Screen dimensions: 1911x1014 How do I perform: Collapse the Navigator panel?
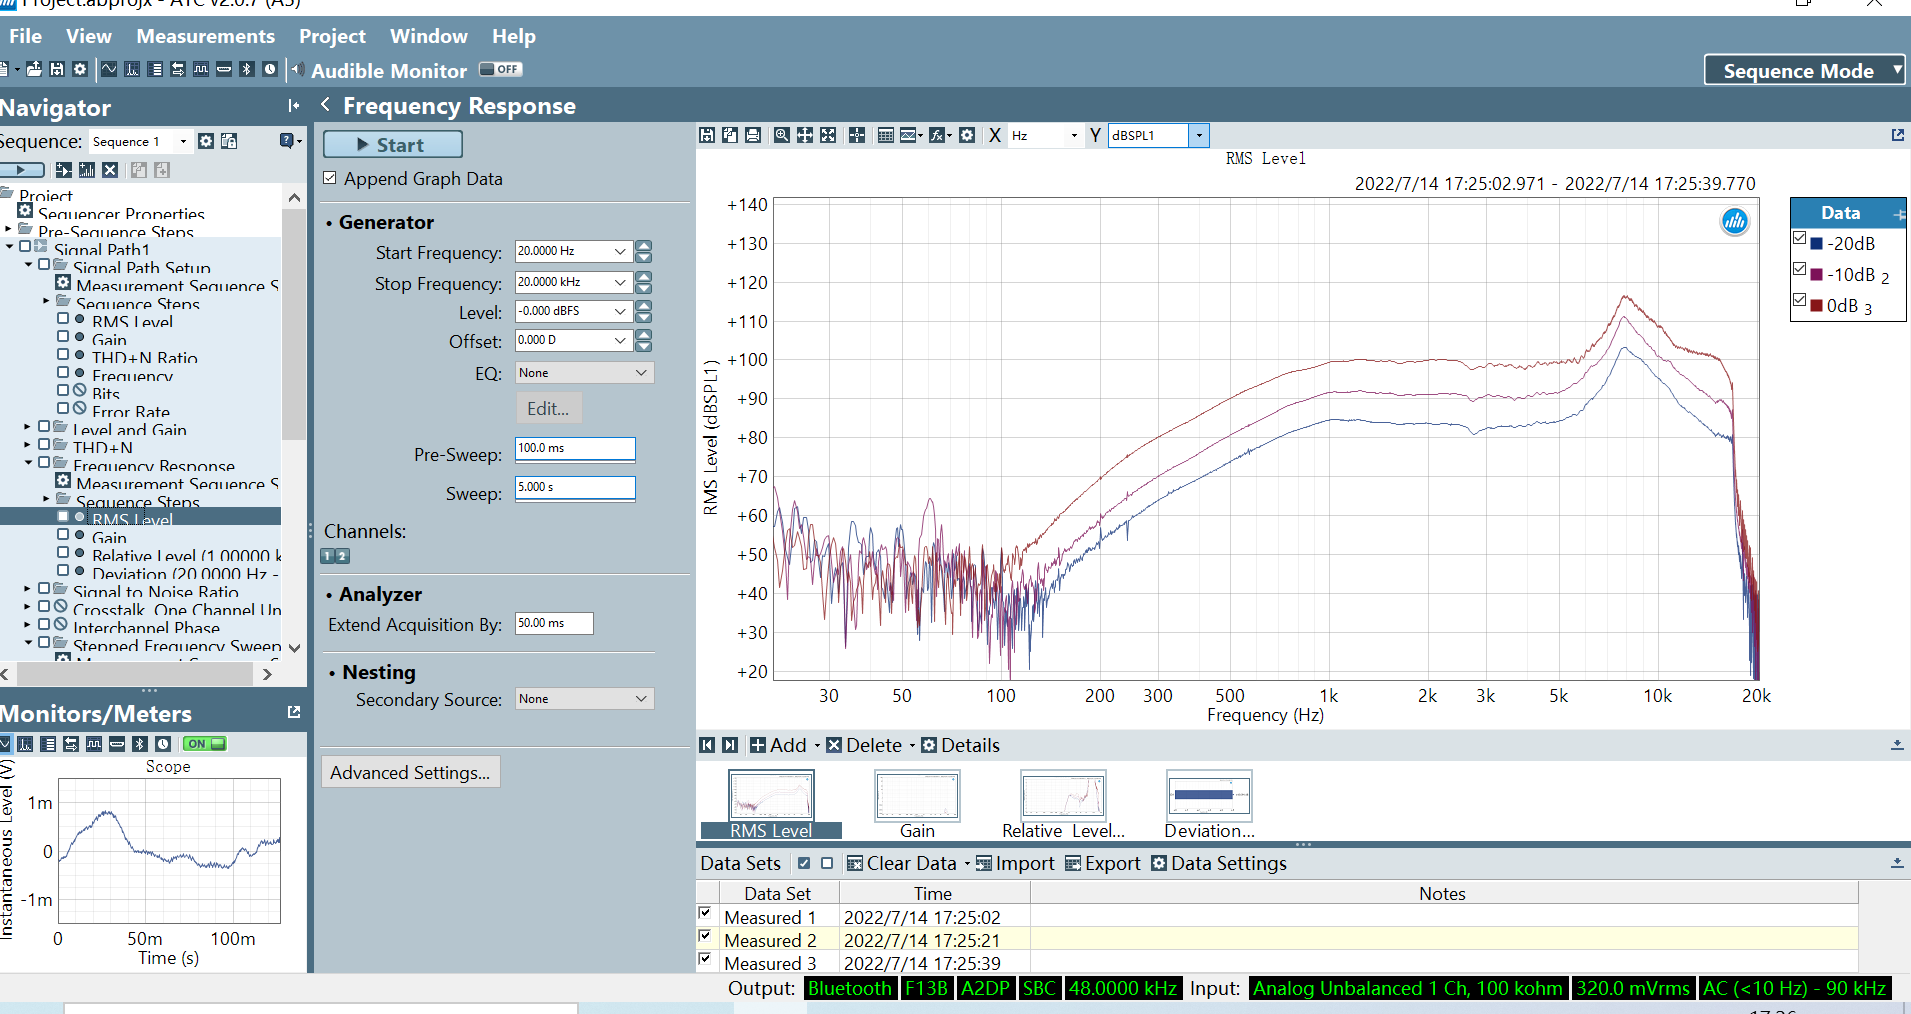tap(293, 106)
